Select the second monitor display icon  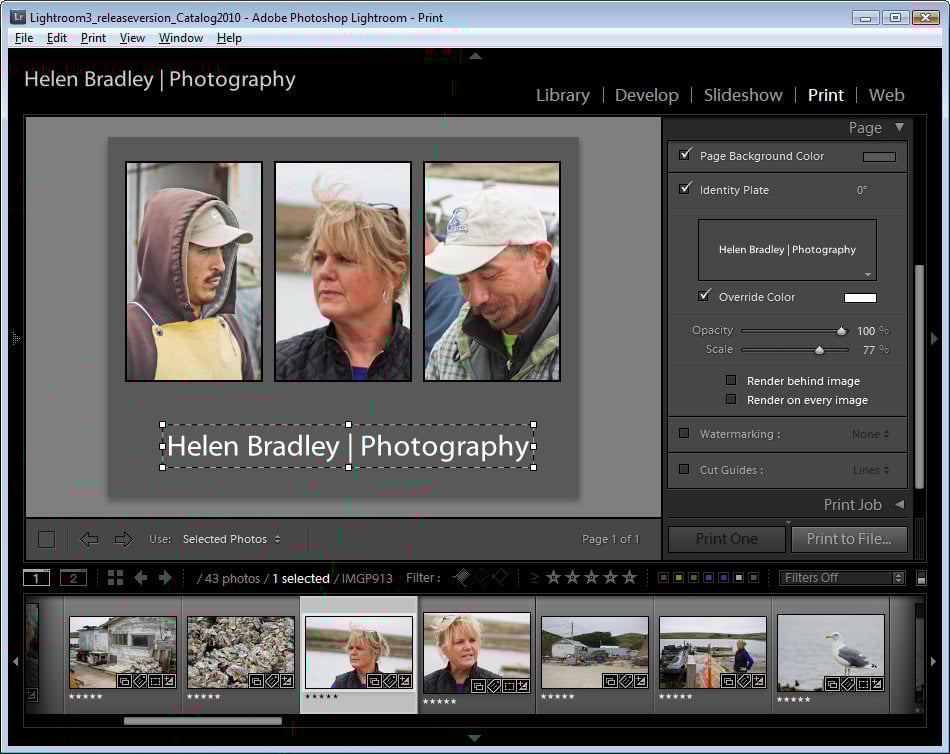73,578
